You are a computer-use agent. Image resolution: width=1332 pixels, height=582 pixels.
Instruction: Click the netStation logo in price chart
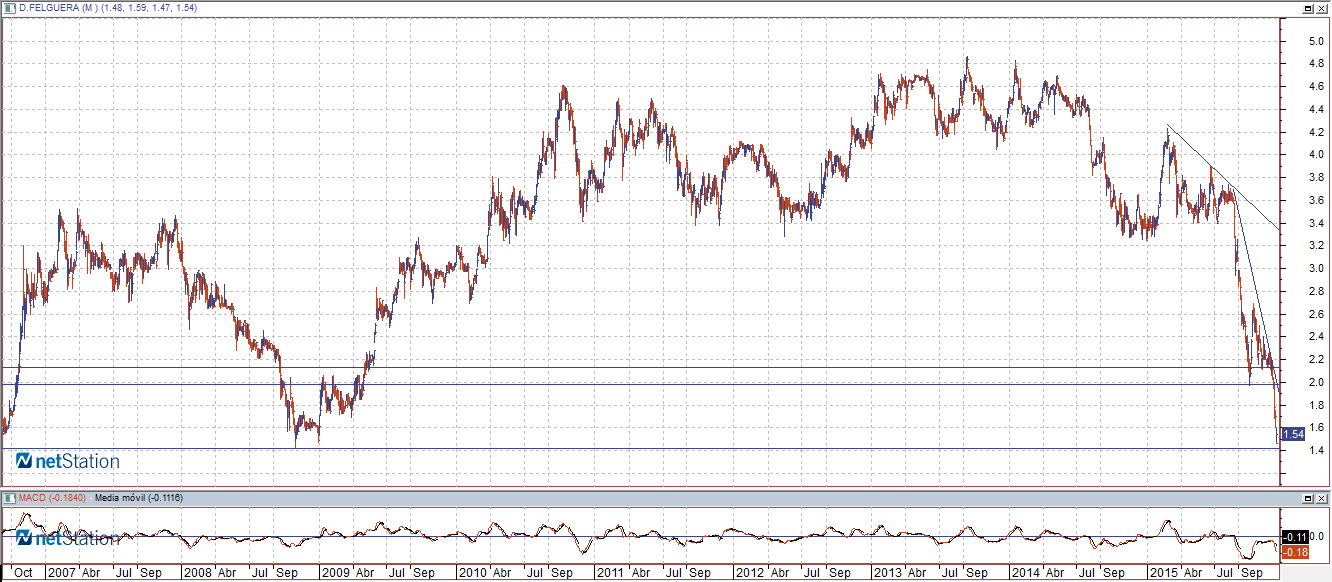(68, 461)
